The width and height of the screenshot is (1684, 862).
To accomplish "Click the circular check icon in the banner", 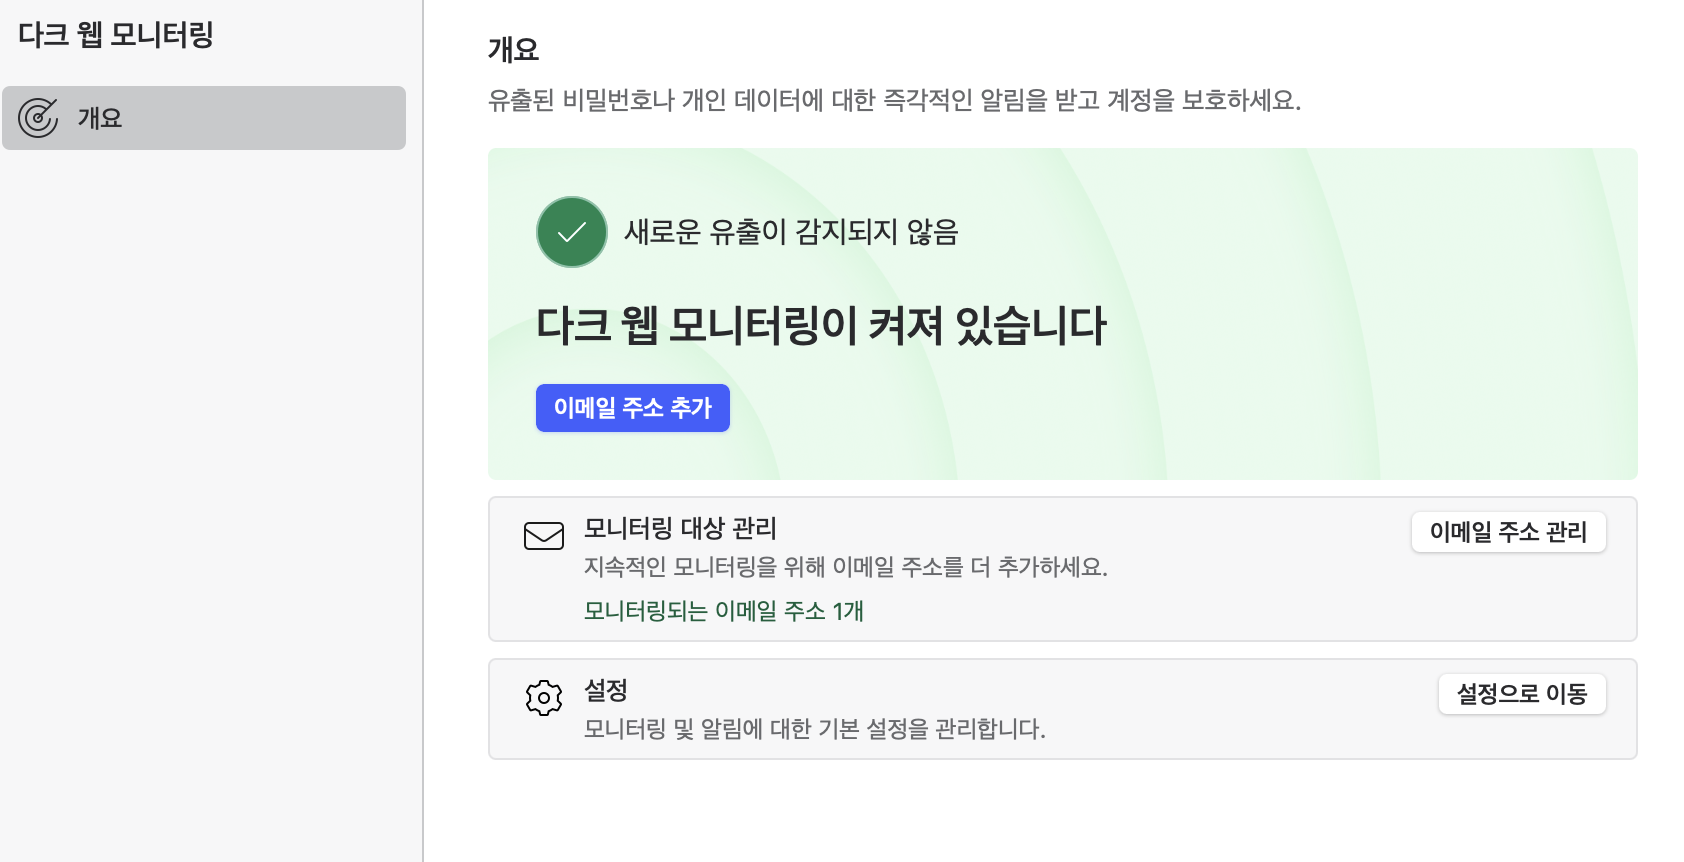I will click(571, 231).
